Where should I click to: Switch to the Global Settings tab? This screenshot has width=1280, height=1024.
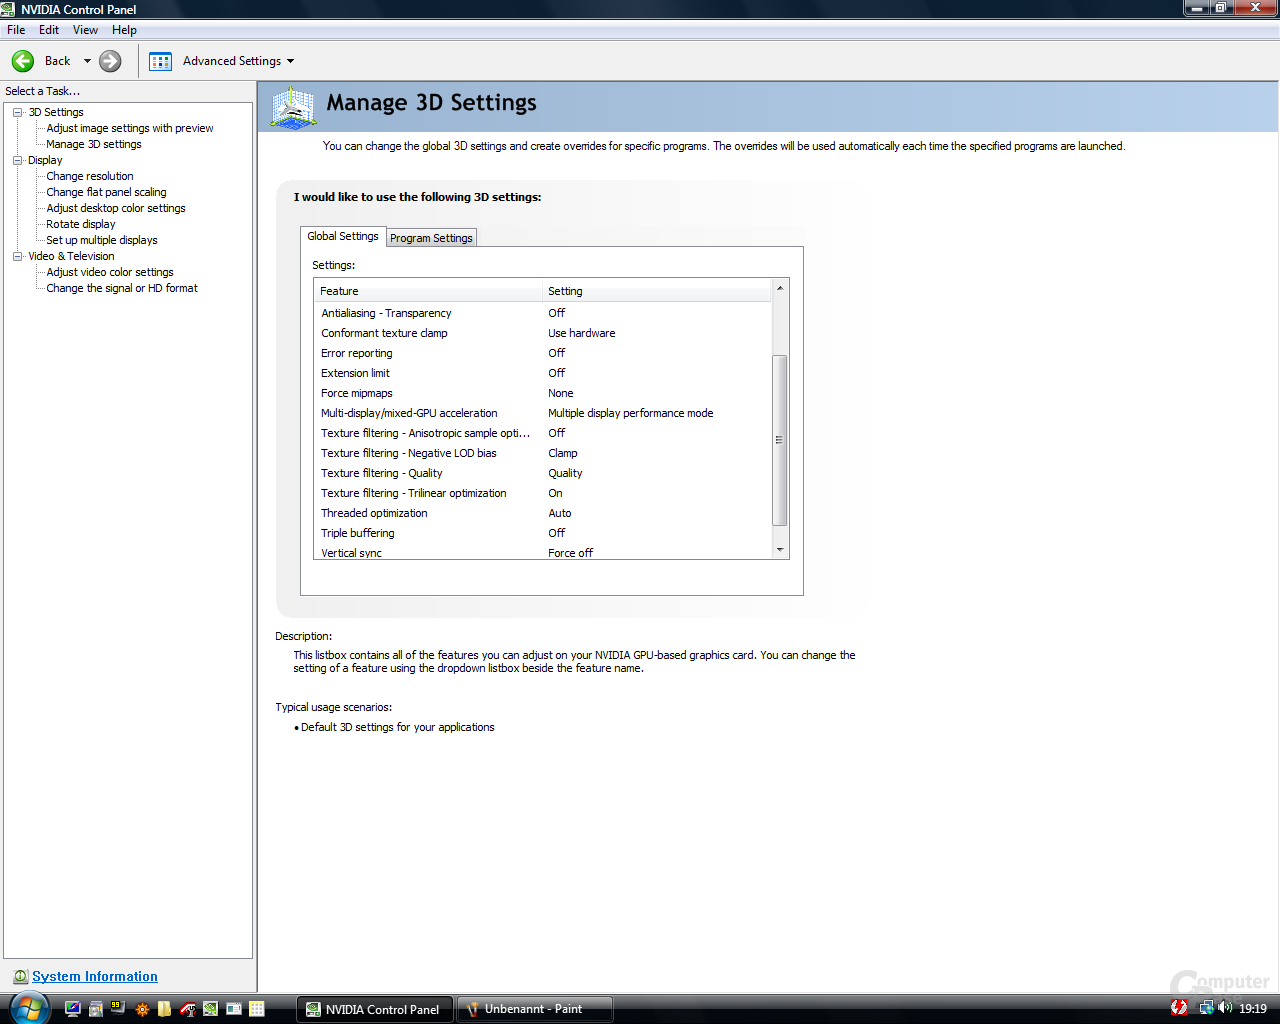tap(343, 236)
